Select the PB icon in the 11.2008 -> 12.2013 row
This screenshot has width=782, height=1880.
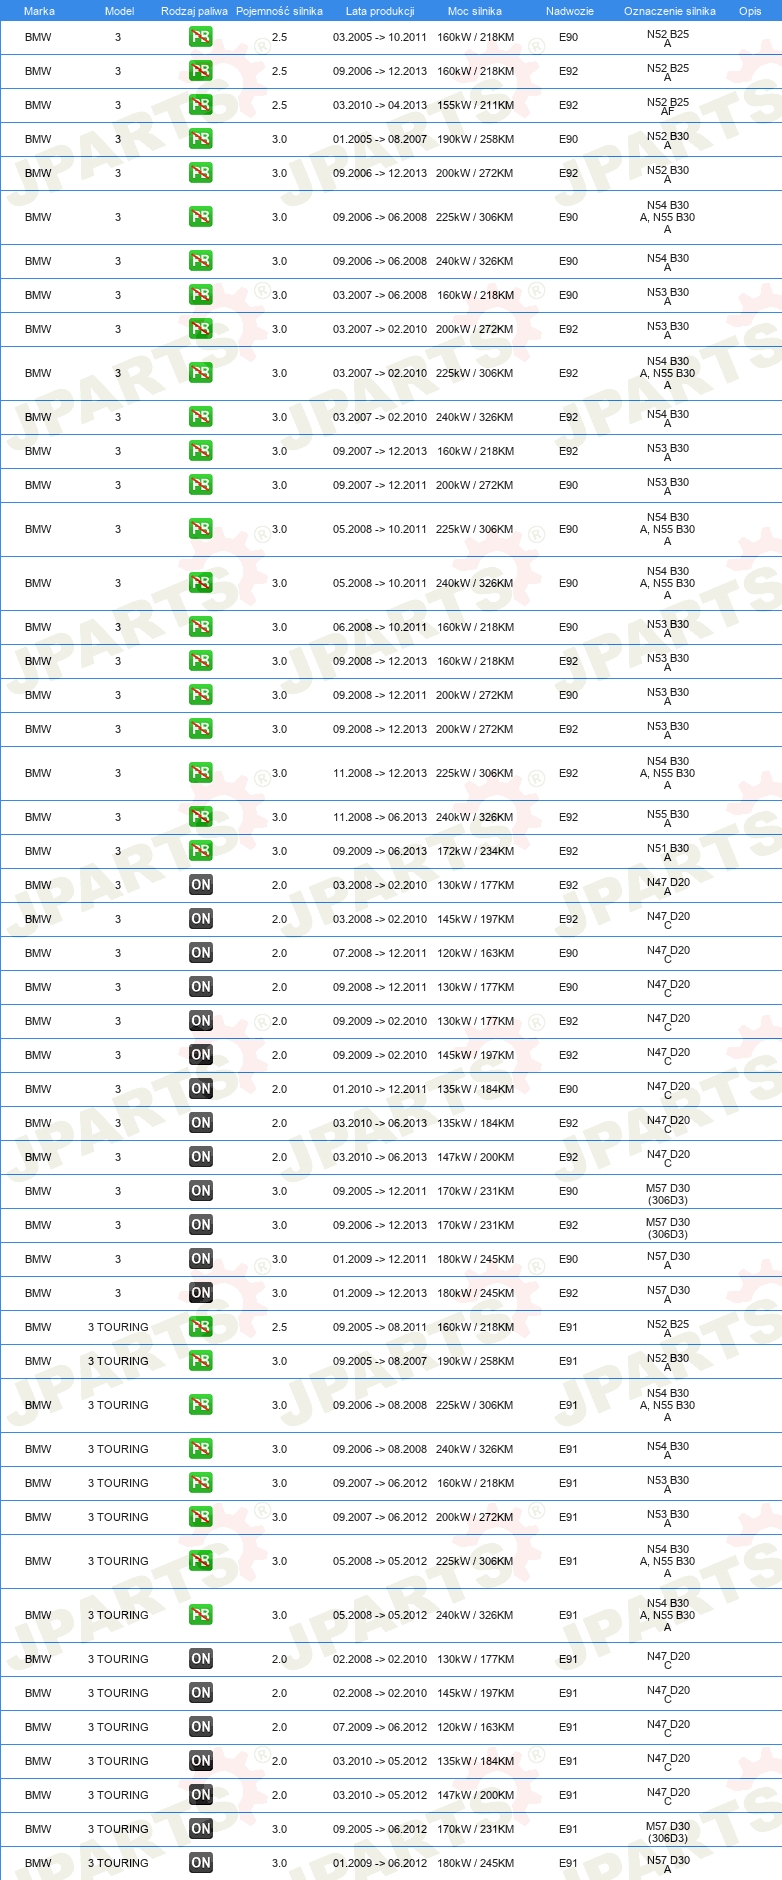(201, 773)
